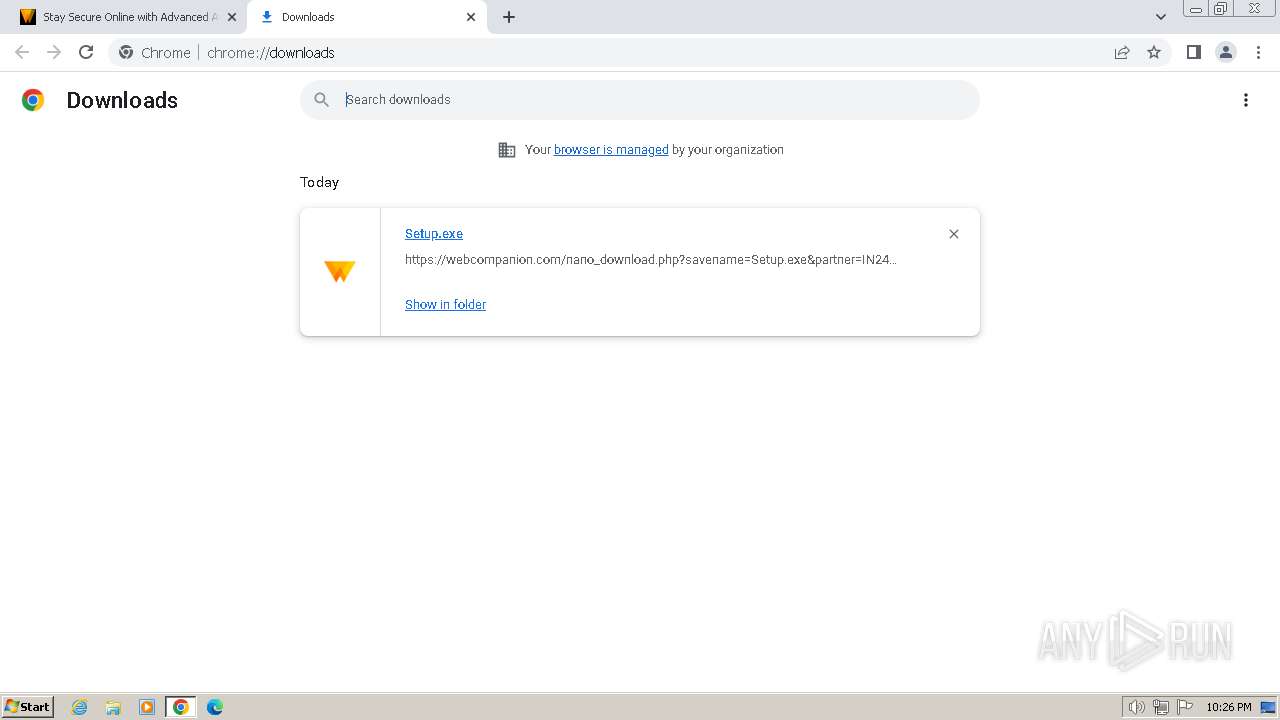The image size is (1280, 720).
Task: Expand the tab search dropdown arrow
Action: click(x=1161, y=17)
